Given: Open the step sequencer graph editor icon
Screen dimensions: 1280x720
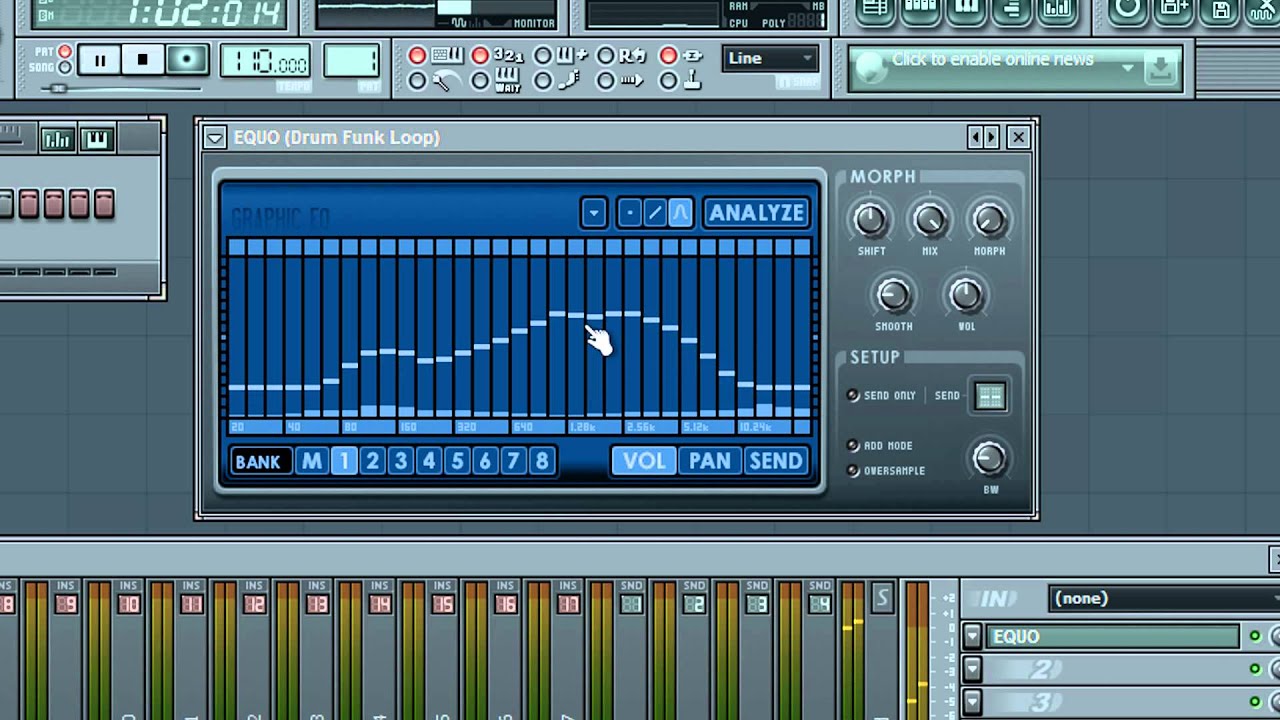Looking at the screenshot, I should pyautogui.click(x=57, y=139).
